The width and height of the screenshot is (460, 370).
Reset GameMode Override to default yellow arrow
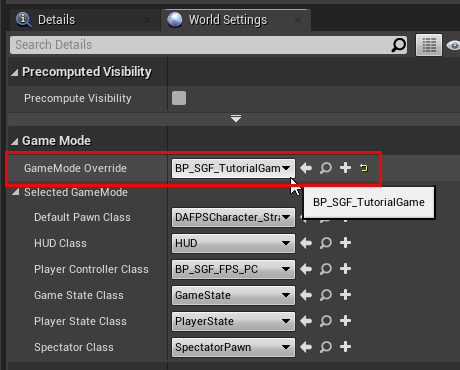tap(364, 168)
